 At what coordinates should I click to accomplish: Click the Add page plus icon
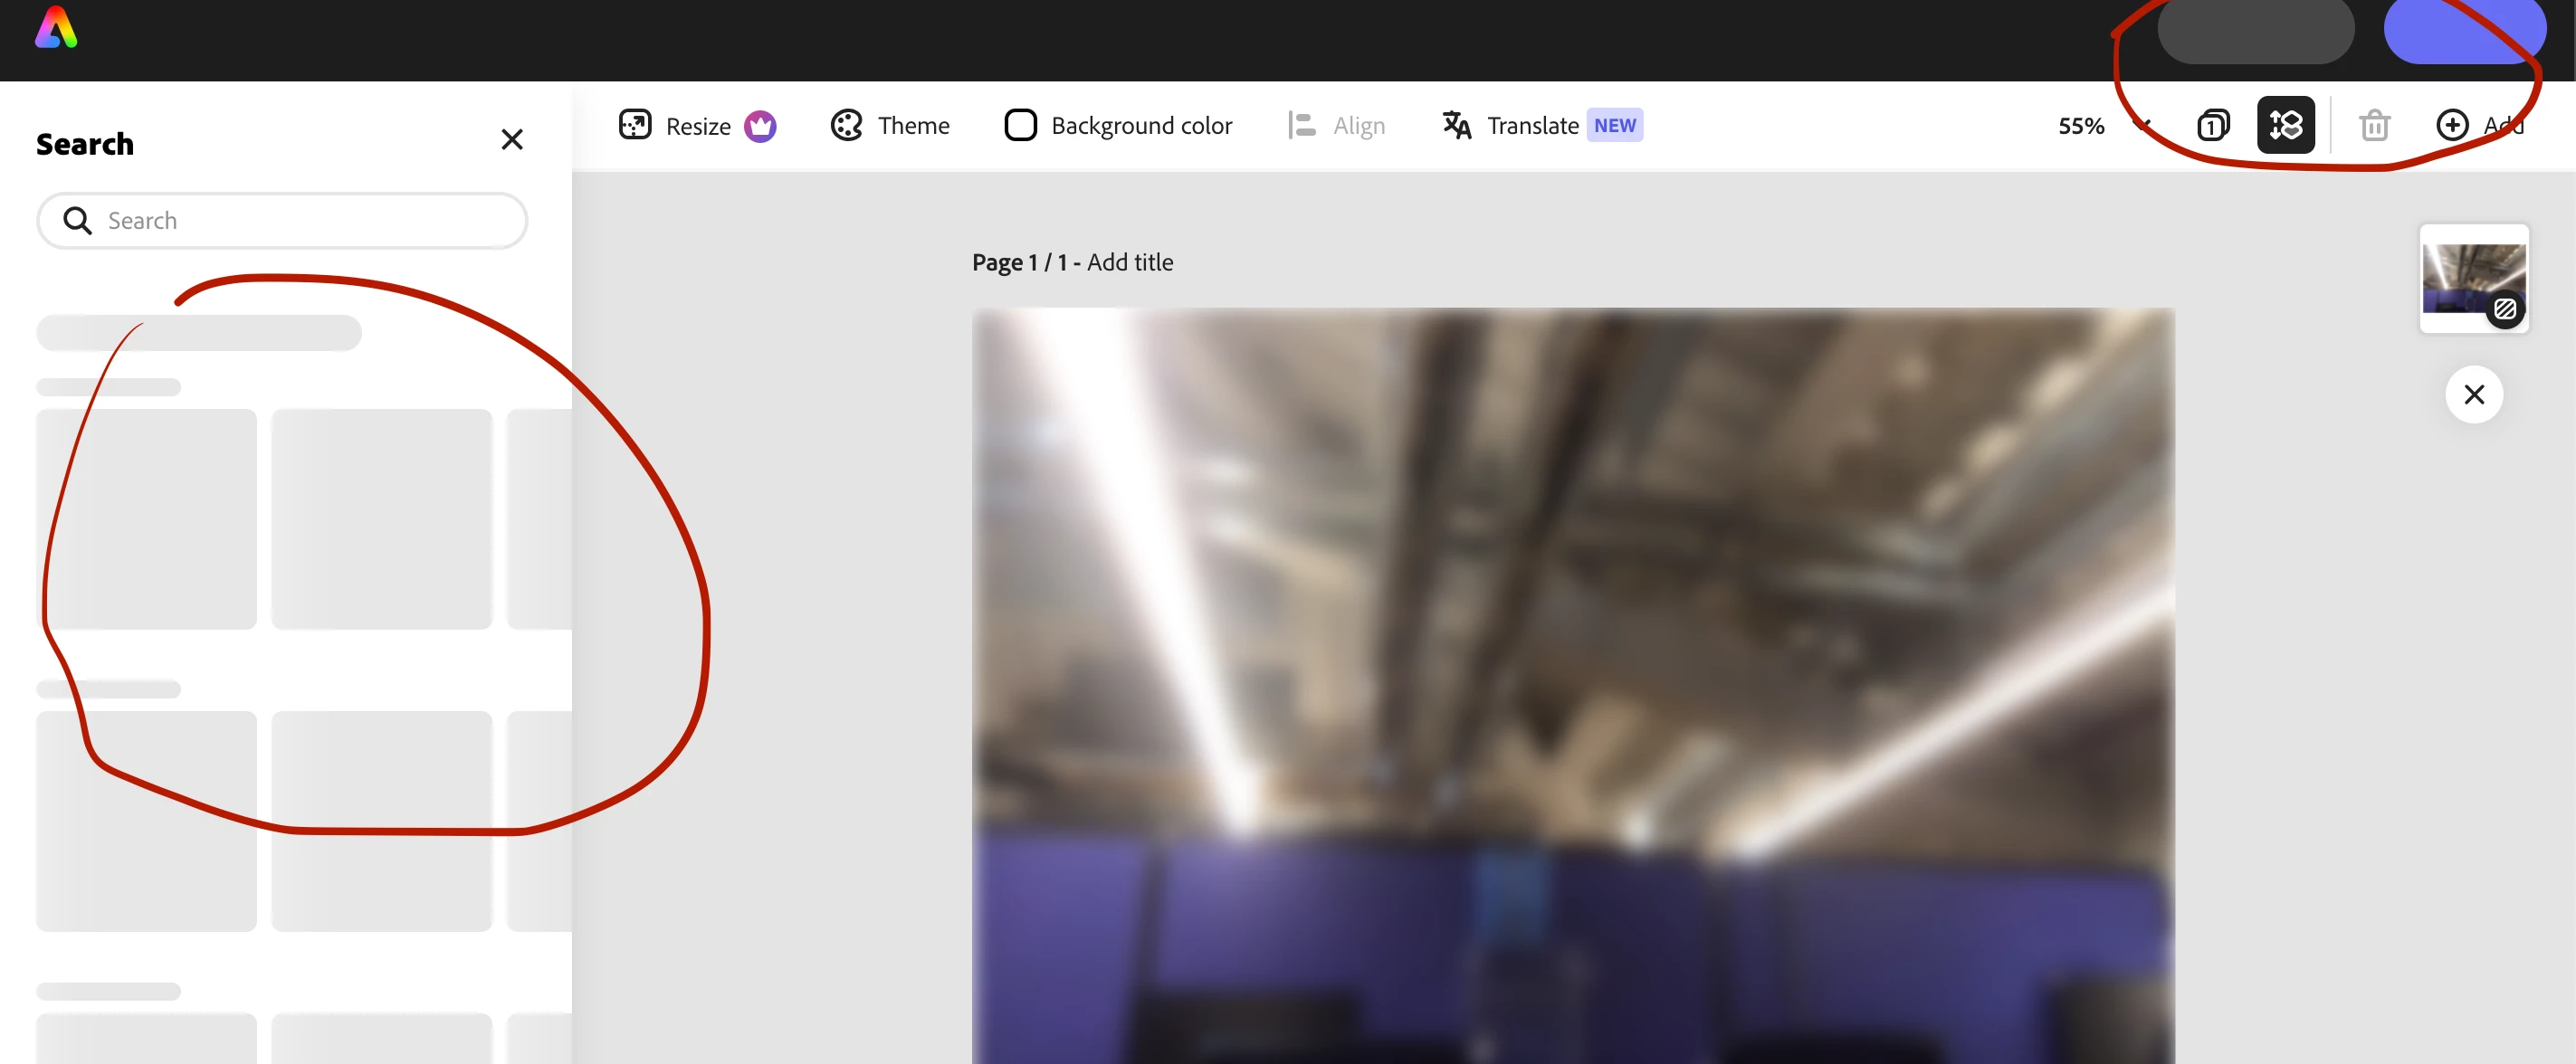(x=2451, y=125)
